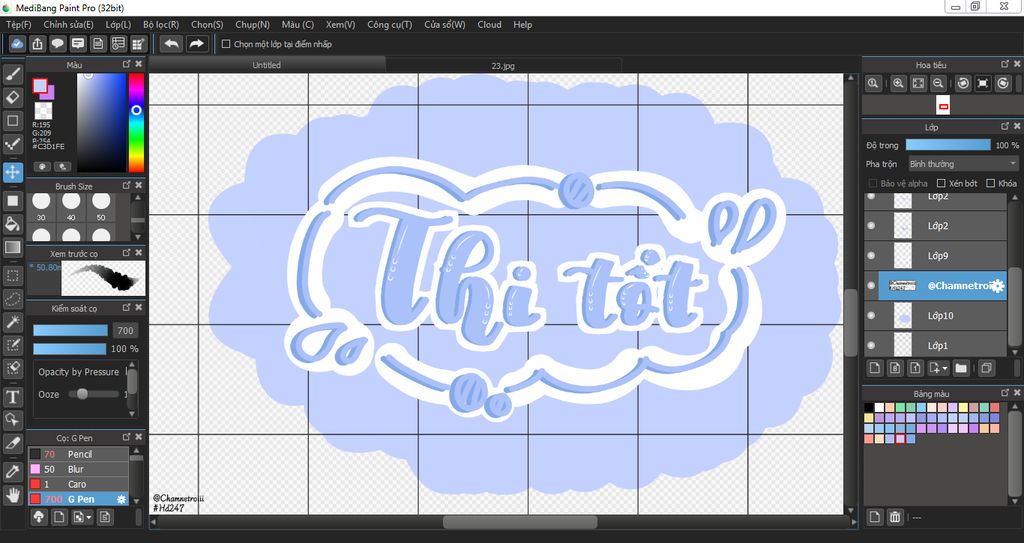Viewport: 1024px width, 543px height.
Task: Click the brush cloud download icon
Action: [x=39, y=517]
